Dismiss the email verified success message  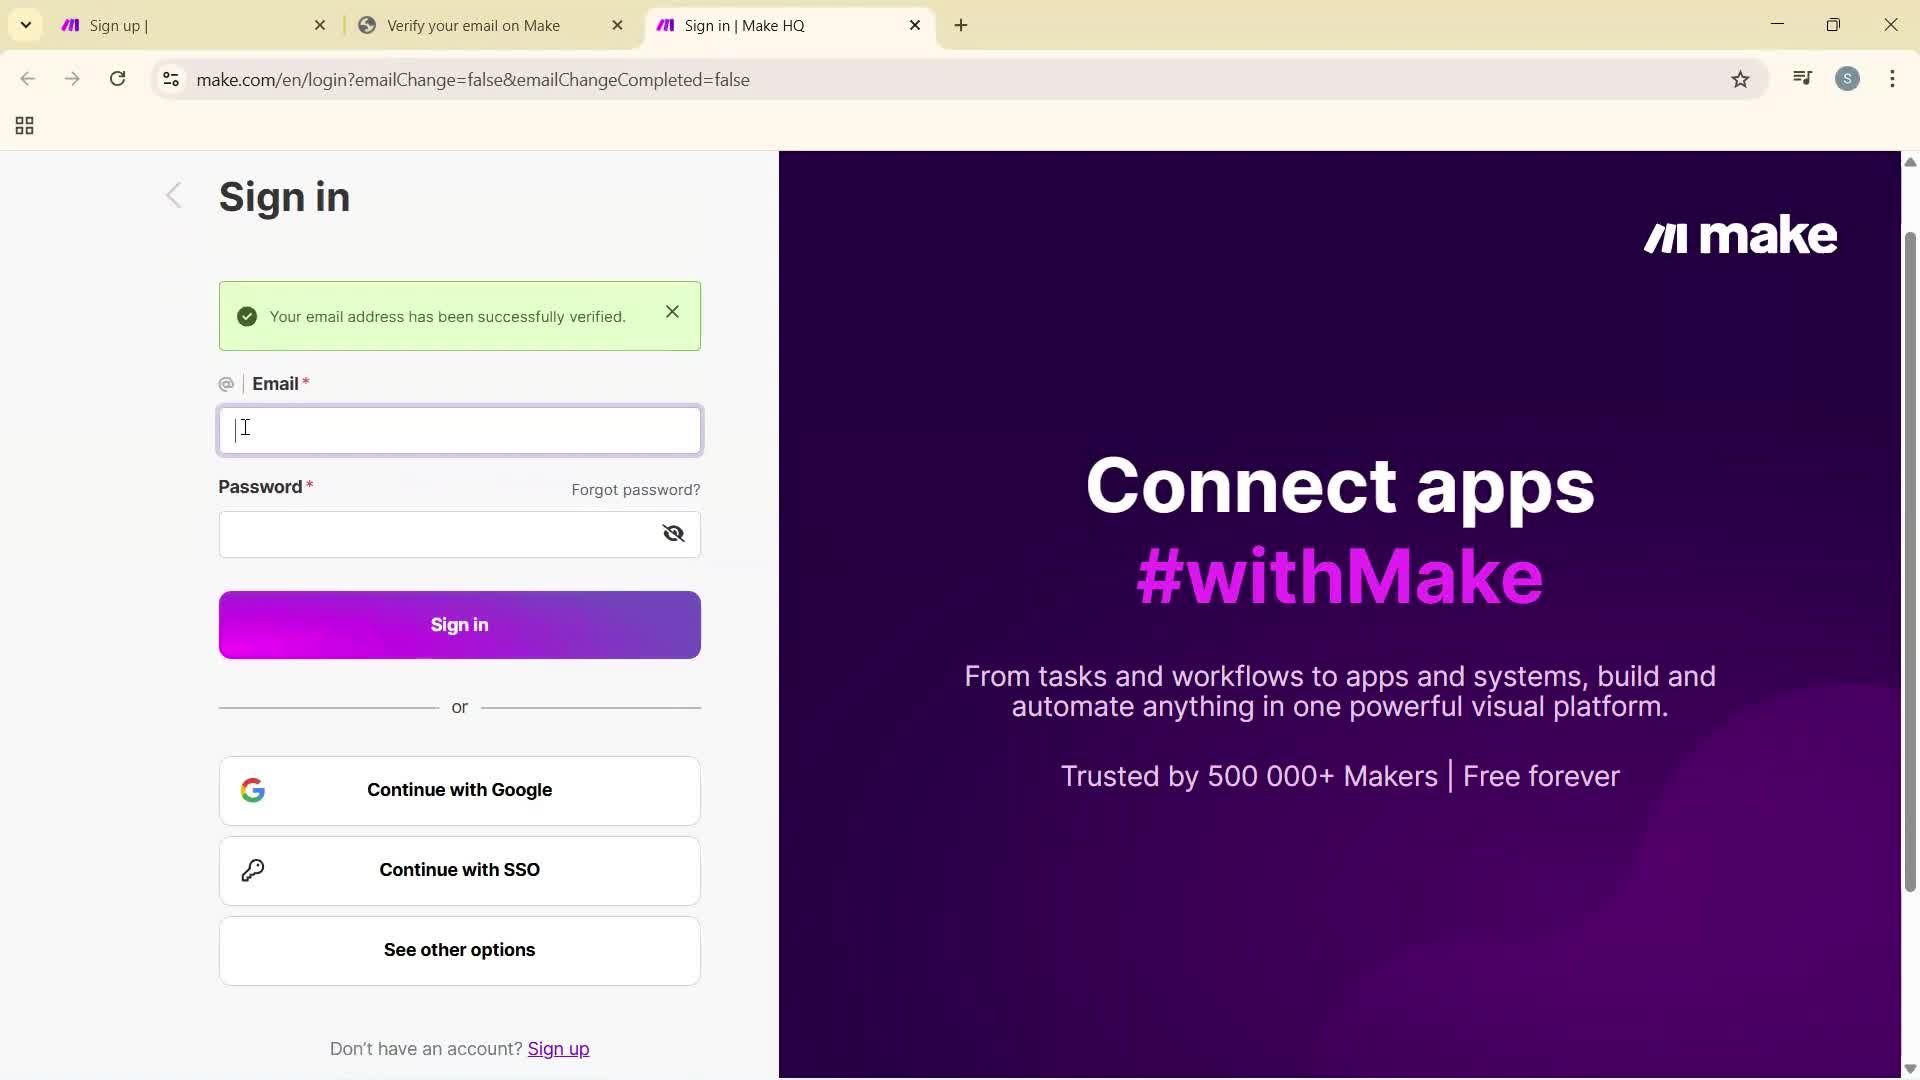671,311
